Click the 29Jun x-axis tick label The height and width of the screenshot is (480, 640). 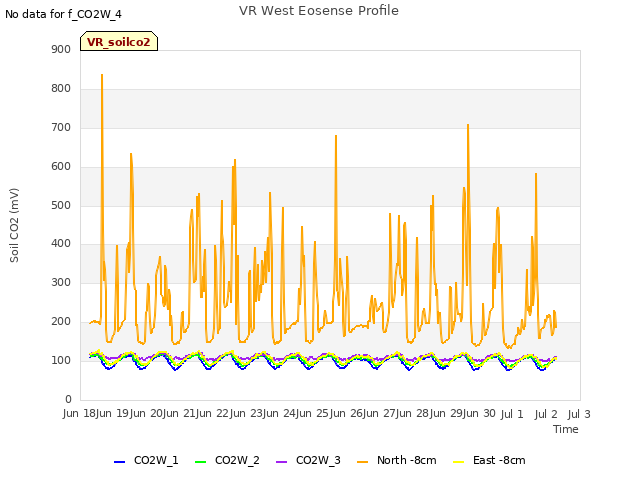pos(464,413)
